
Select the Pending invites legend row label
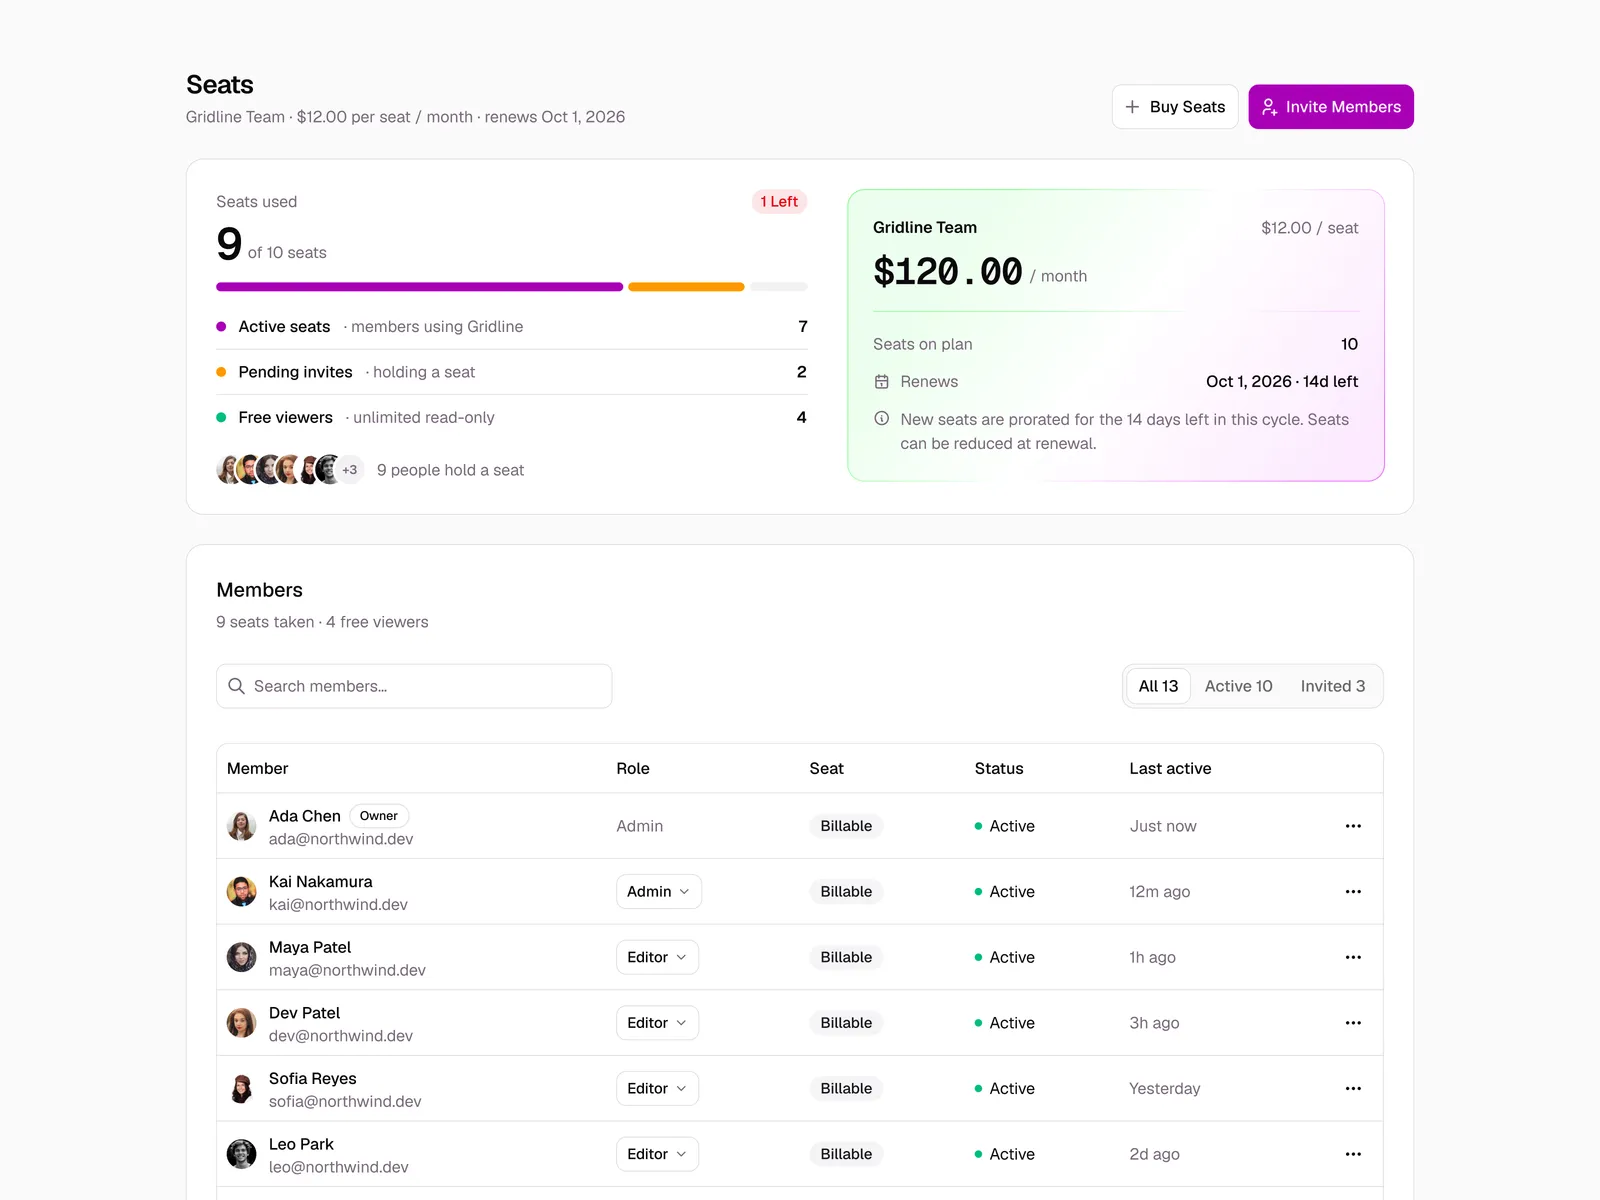[x=295, y=372]
